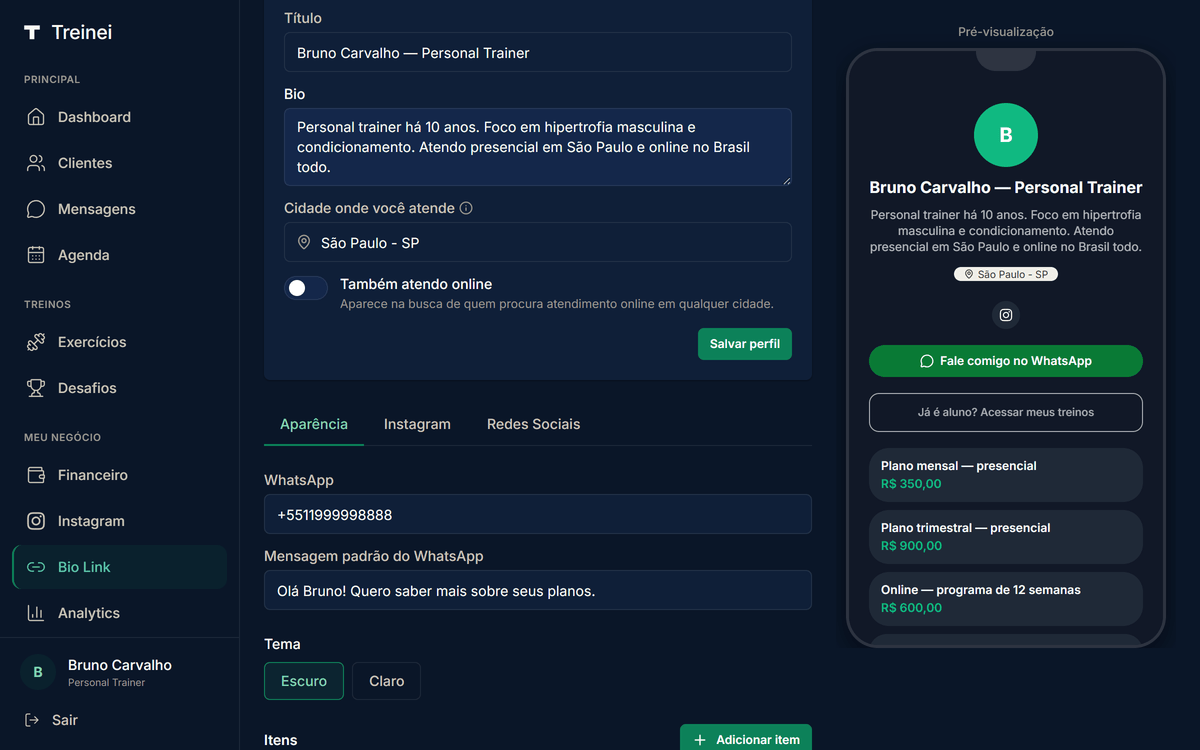1200x750 pixels.
Task: Click the info icon beside Cidade label
Action: [x=466, y=208]
